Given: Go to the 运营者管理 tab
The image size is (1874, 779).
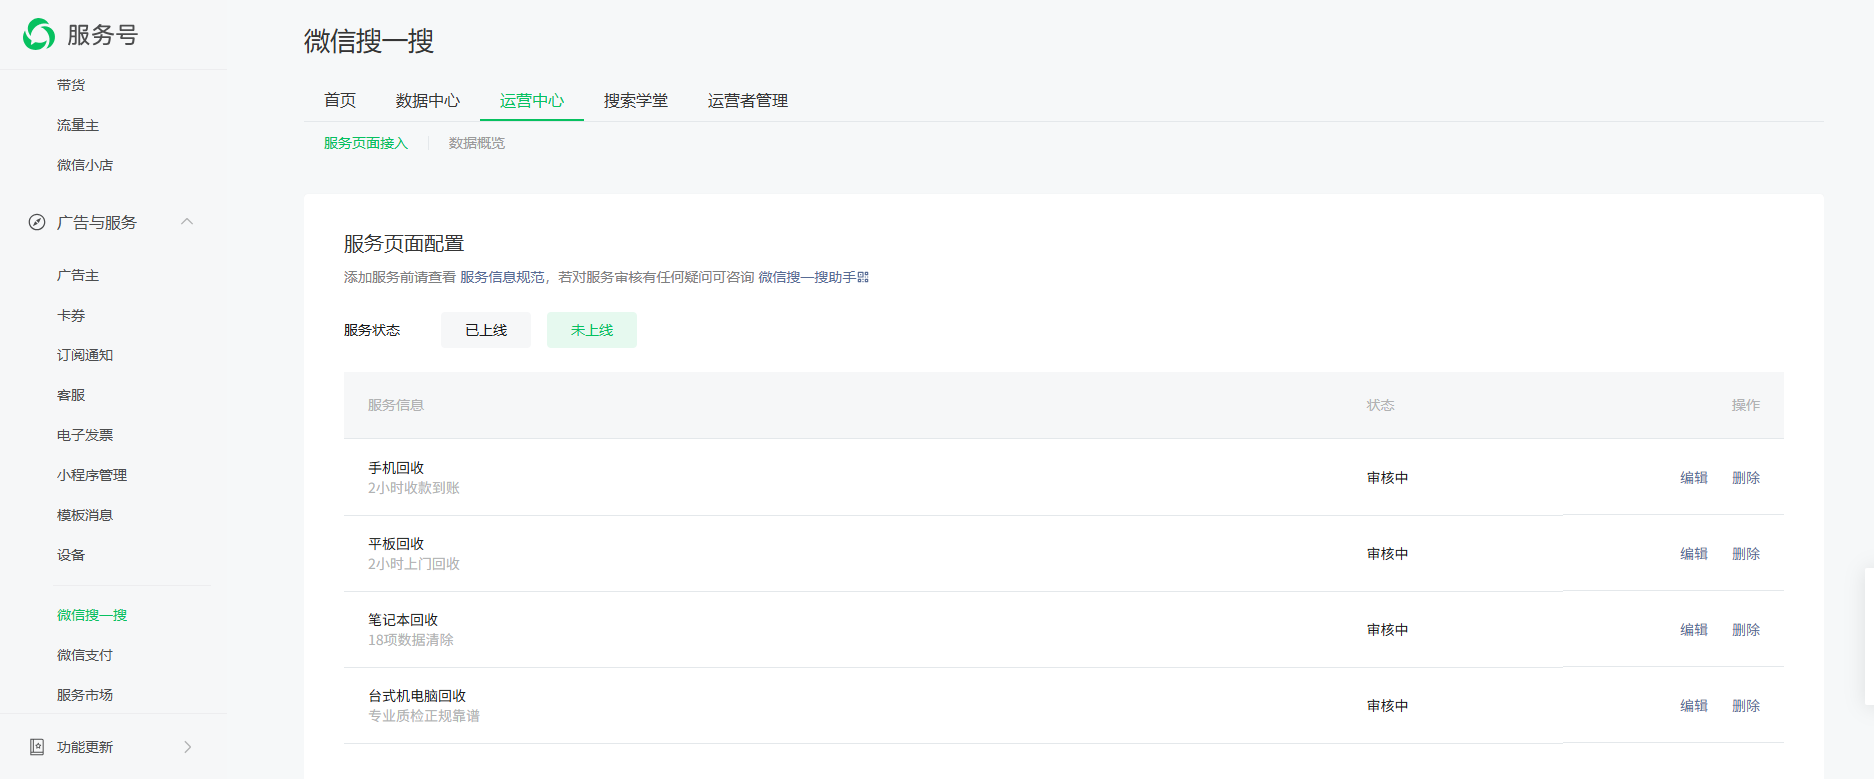Looking at the screenshot, I should coord(748,100).
